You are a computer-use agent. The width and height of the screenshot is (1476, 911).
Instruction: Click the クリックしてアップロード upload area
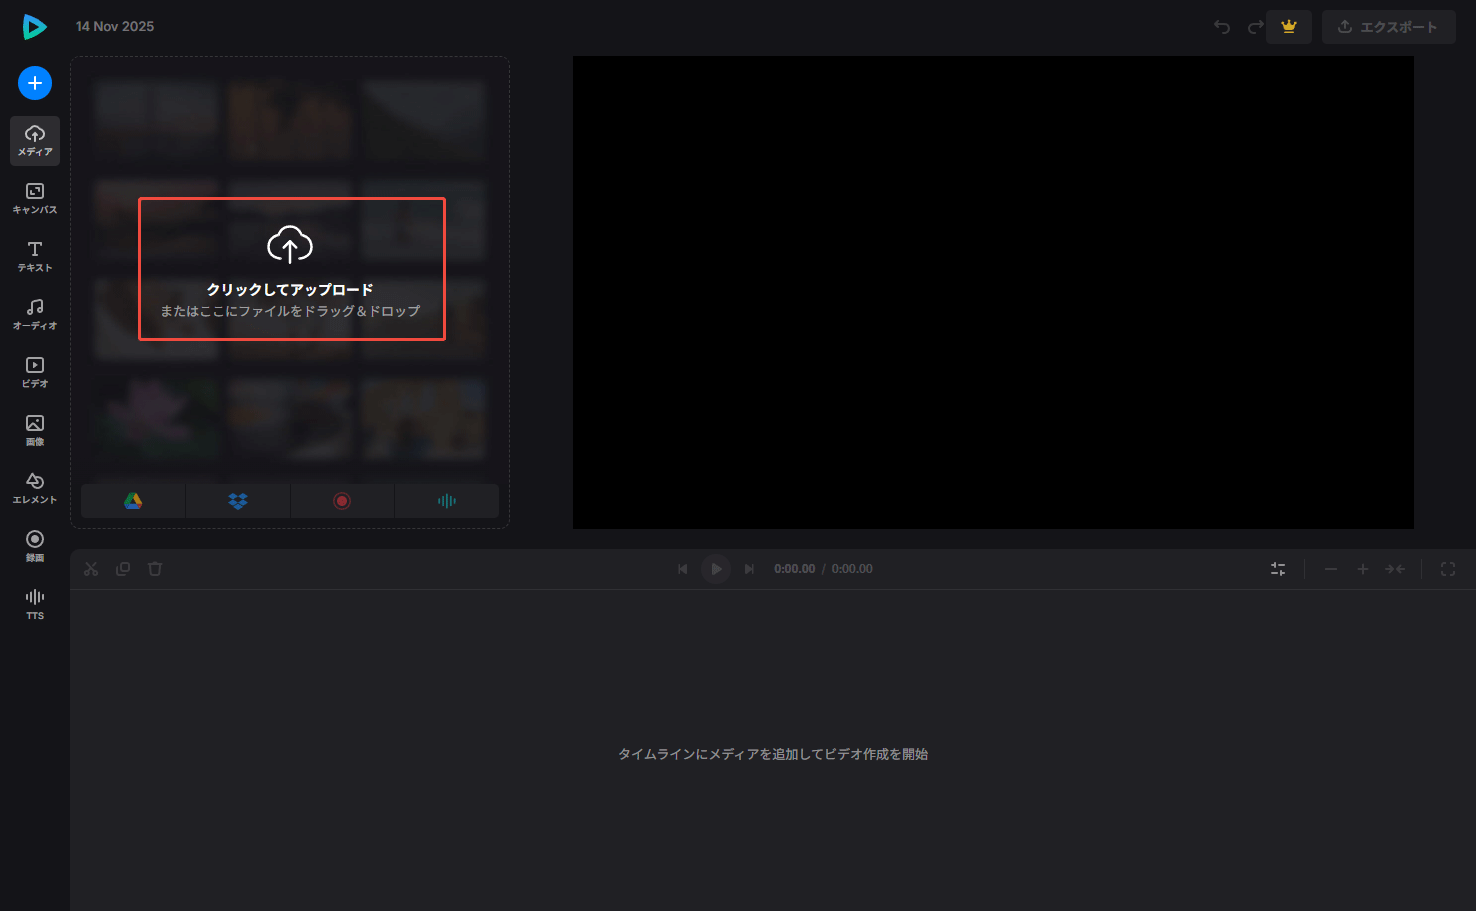(291, 268)
